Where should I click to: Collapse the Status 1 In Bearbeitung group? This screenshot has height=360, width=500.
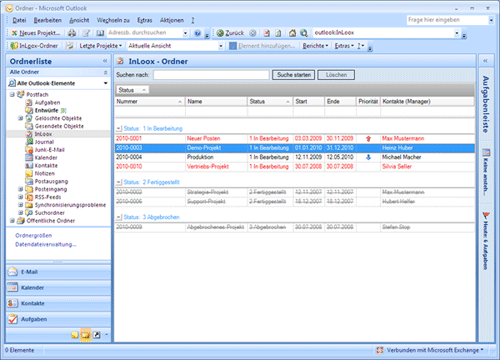coord(119,129)
